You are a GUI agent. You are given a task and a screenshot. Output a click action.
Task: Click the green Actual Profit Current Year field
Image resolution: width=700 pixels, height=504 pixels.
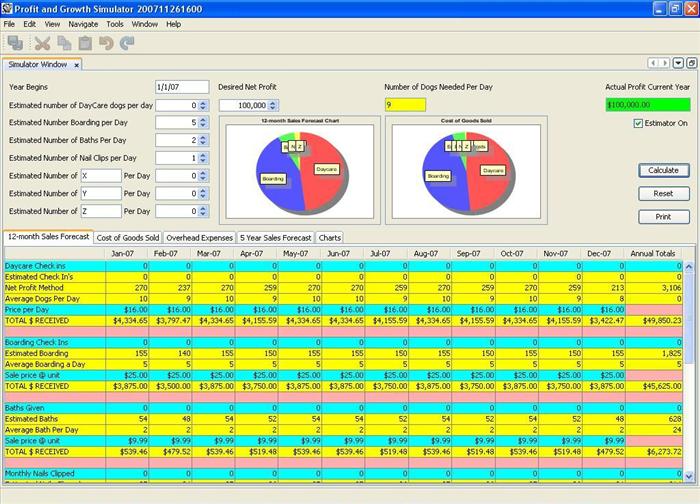(x=648, y=105)
